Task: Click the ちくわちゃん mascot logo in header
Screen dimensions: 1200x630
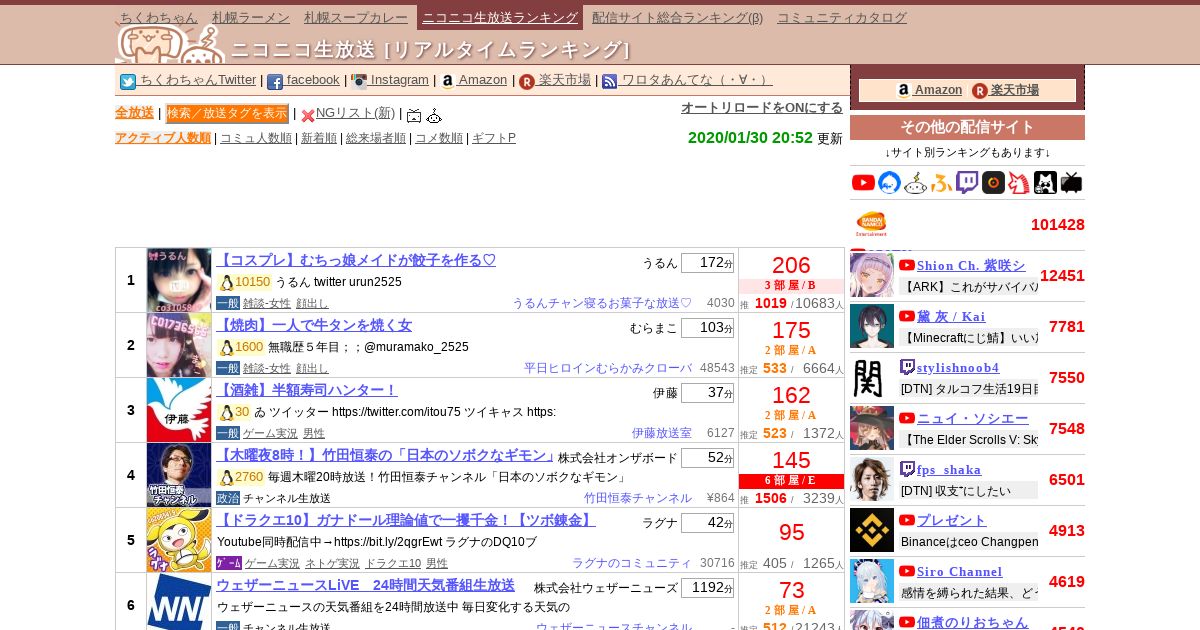Action: click(170, 44)
